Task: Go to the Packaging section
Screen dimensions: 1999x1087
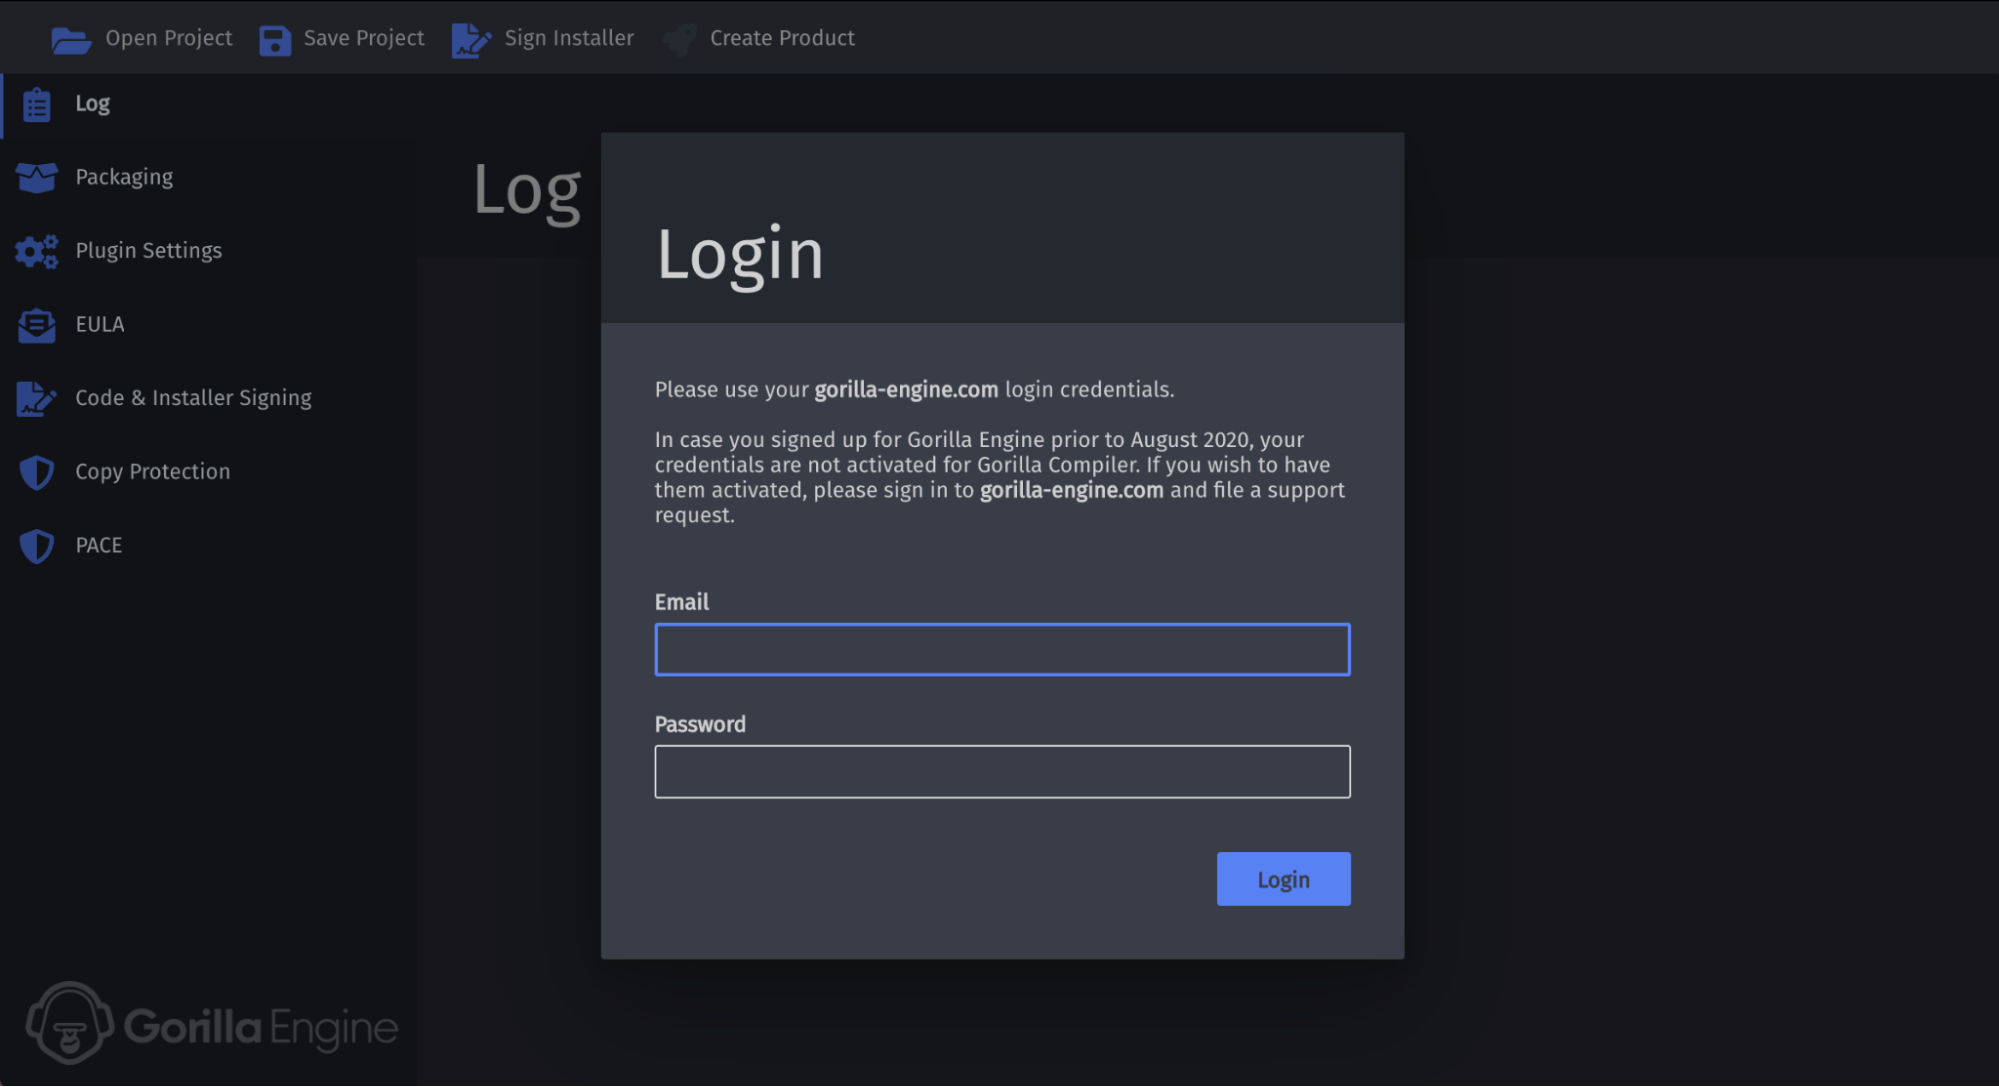Action: point(124,177)
